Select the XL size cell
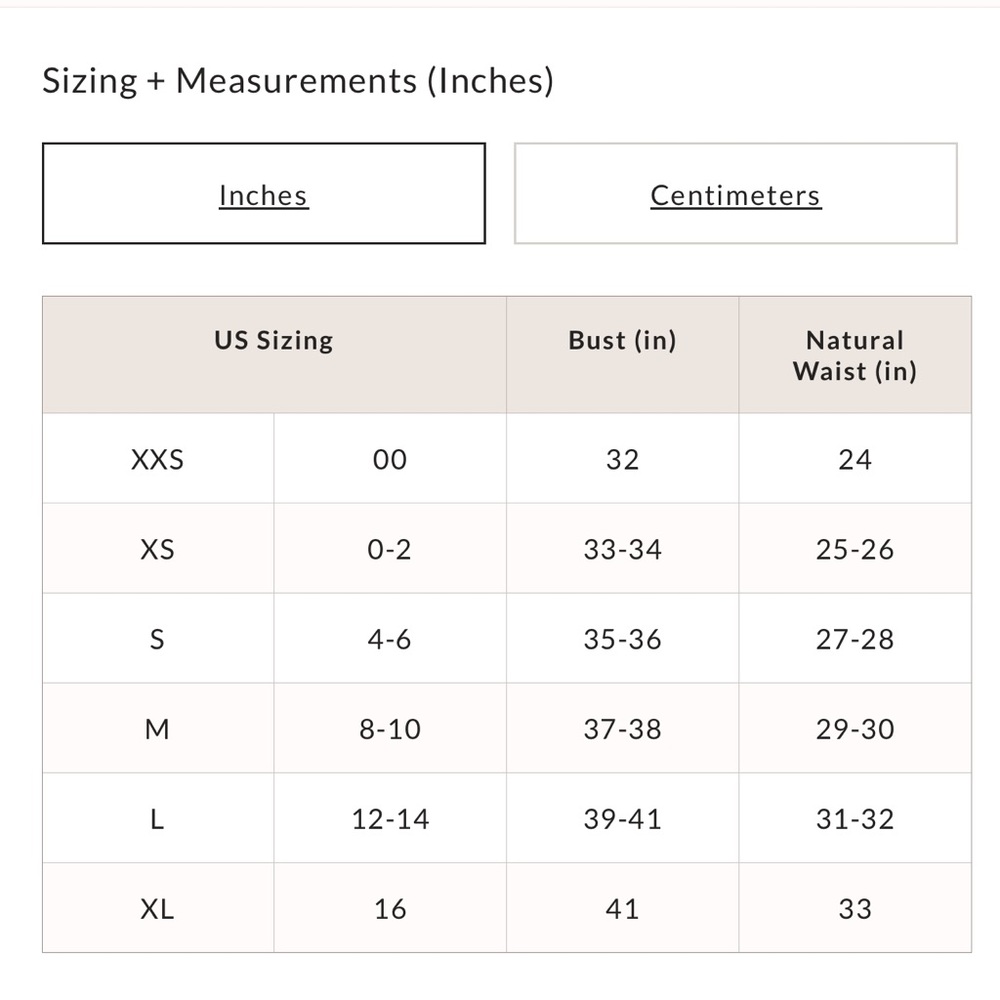 coord(158,908)
